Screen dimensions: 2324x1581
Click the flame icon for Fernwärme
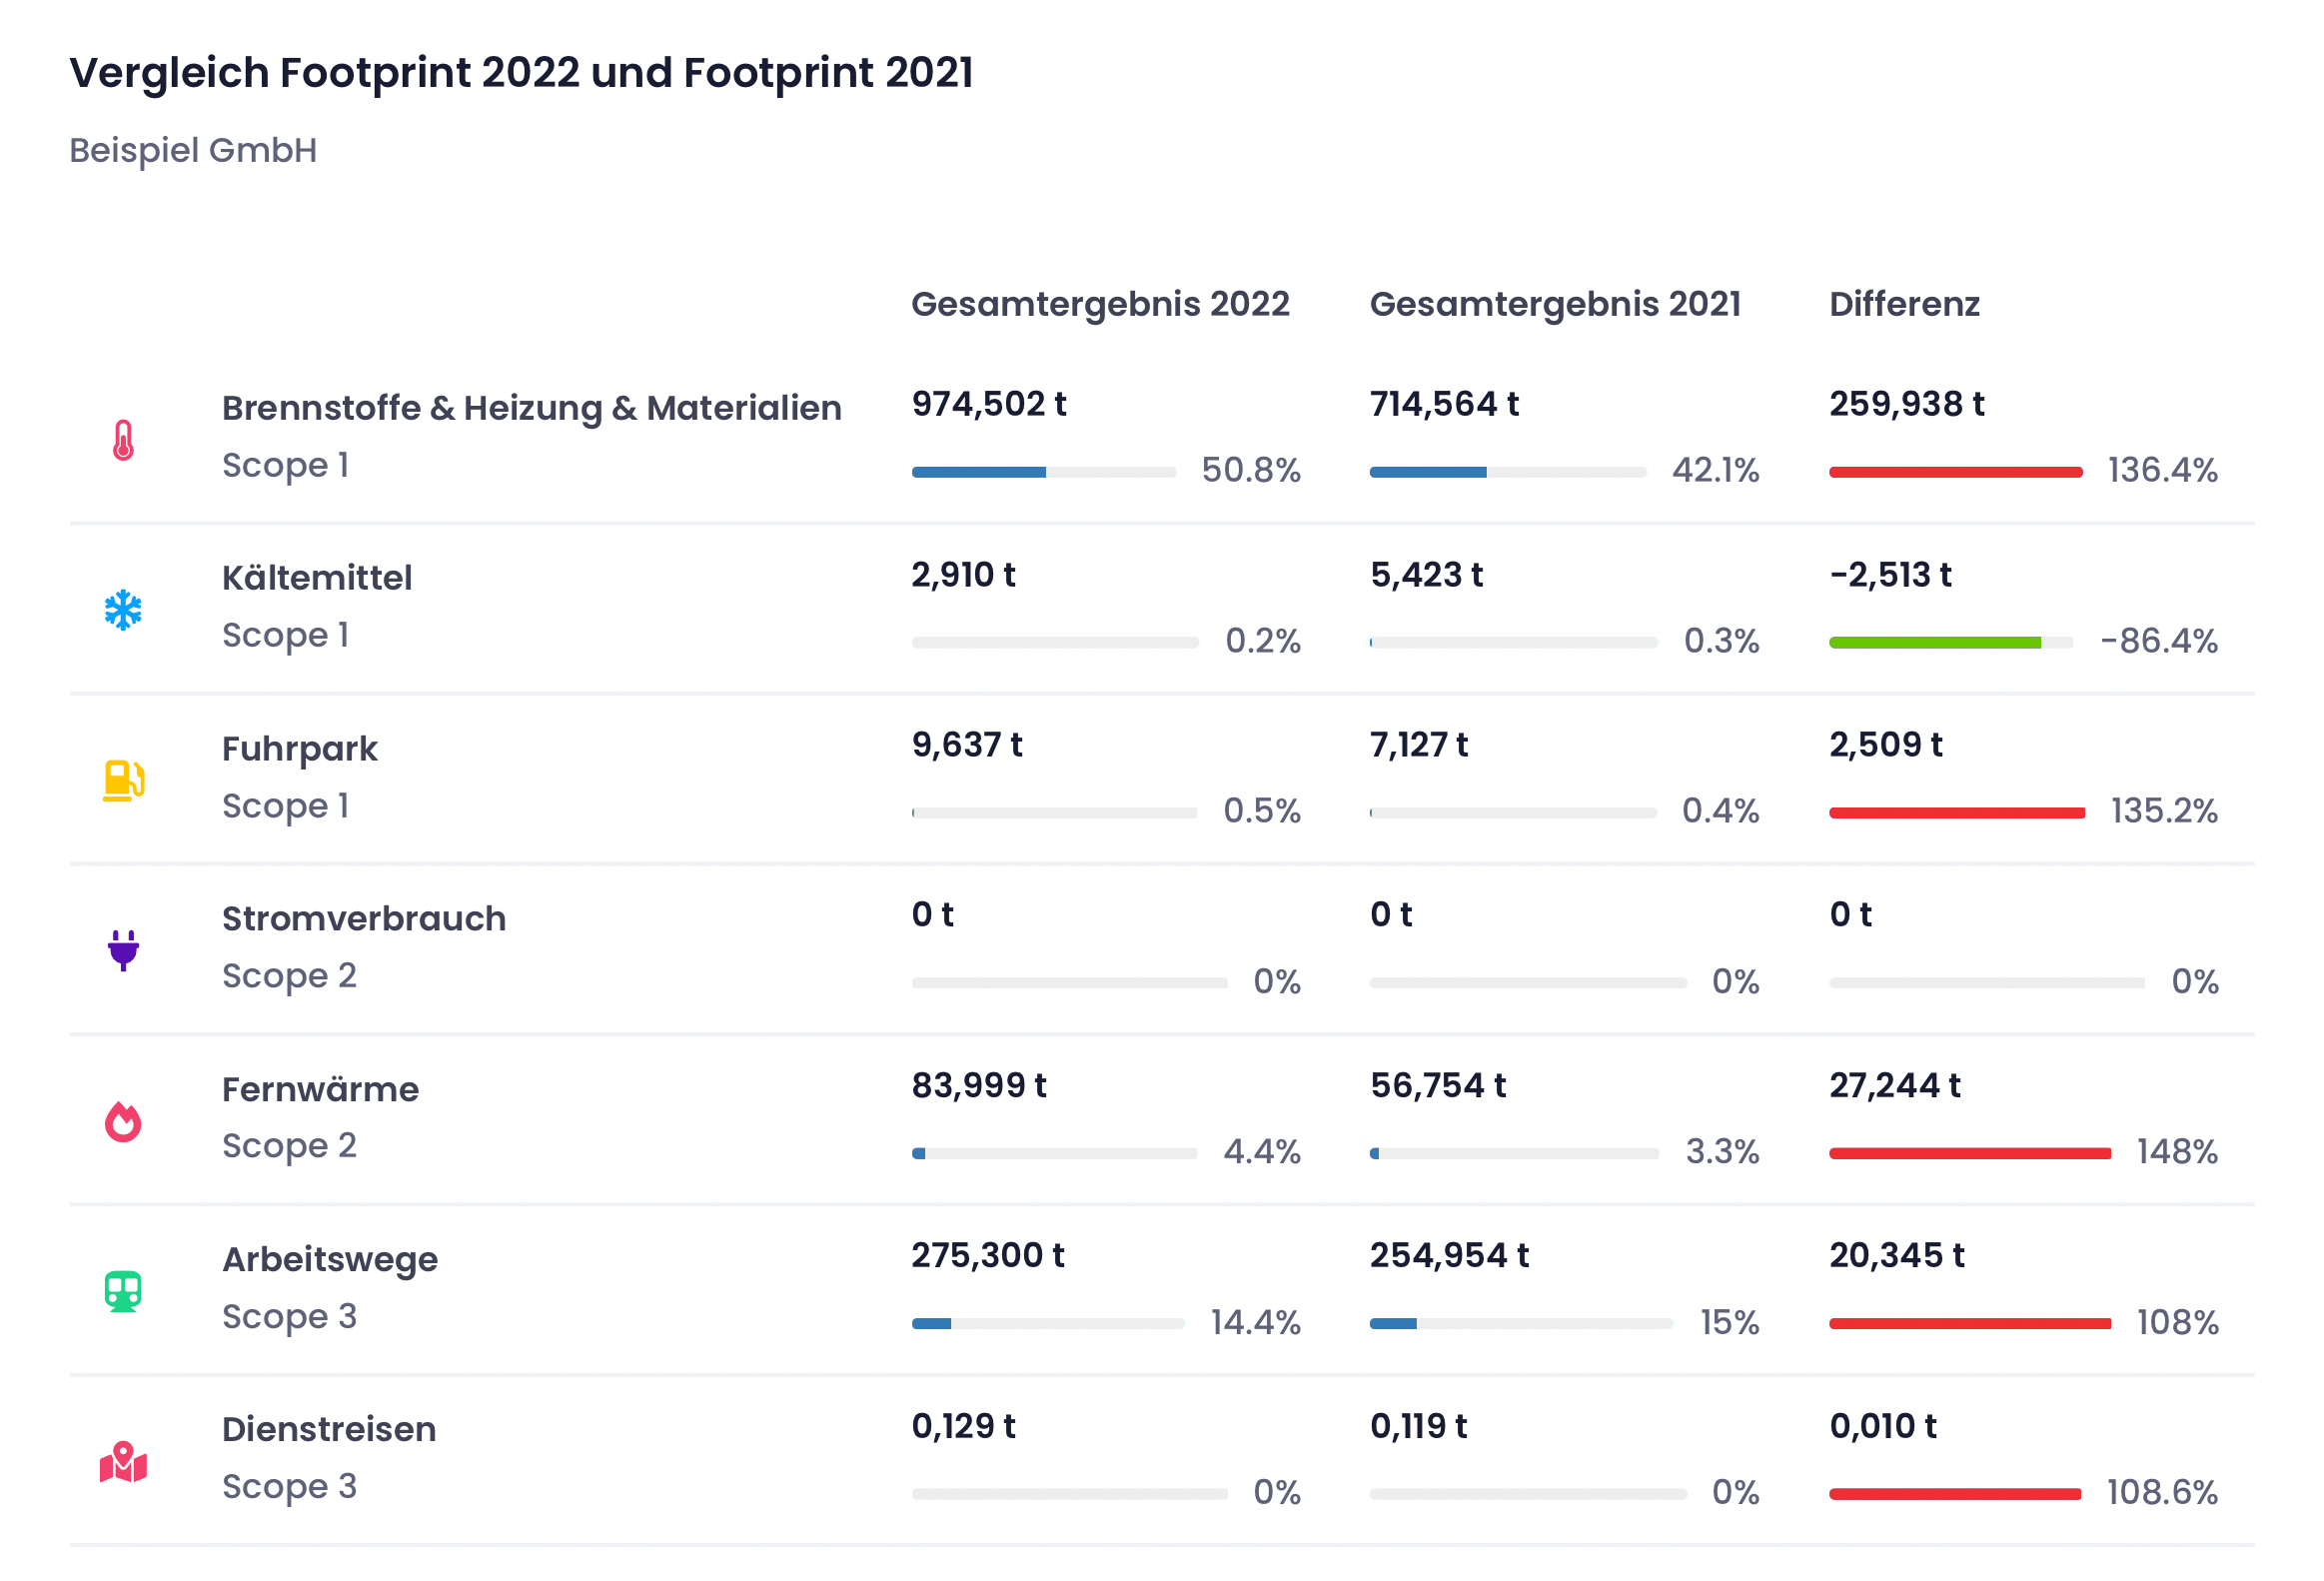pos(123,1121)
